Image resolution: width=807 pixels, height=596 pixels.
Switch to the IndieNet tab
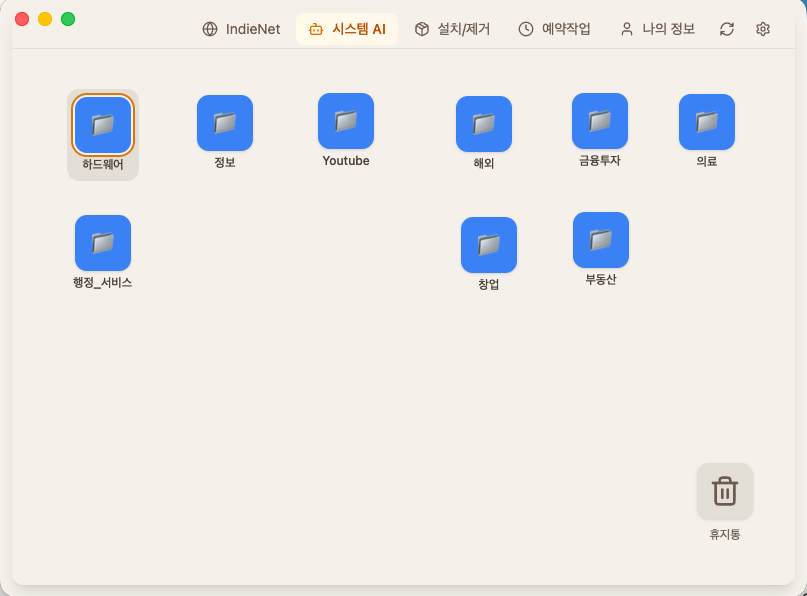[x=240, y=29]
